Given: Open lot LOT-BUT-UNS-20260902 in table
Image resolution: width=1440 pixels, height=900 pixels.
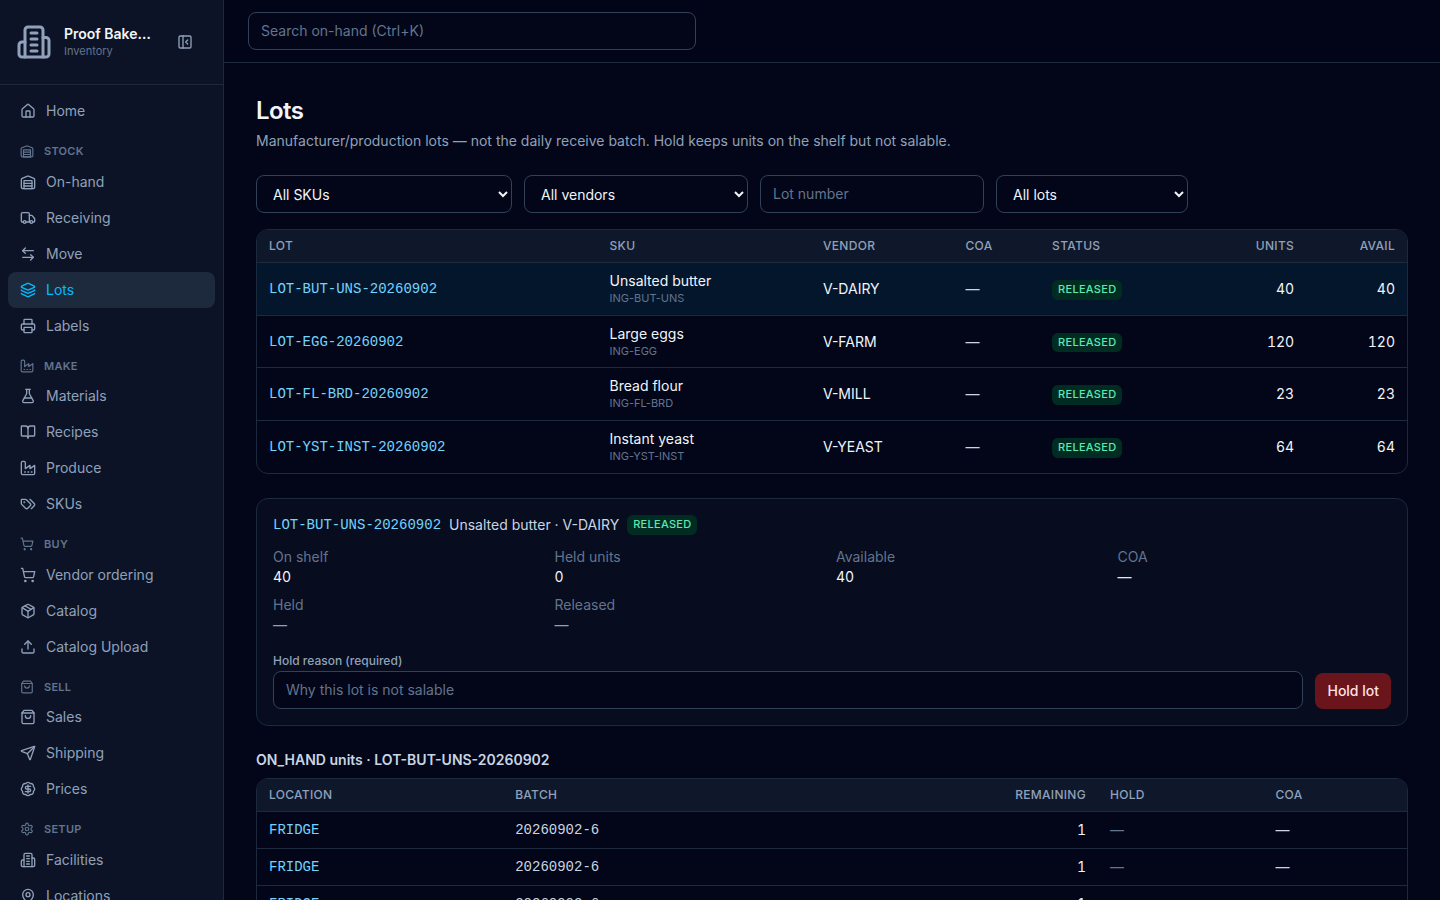Looking at the screenshot, I should (353, 289).
